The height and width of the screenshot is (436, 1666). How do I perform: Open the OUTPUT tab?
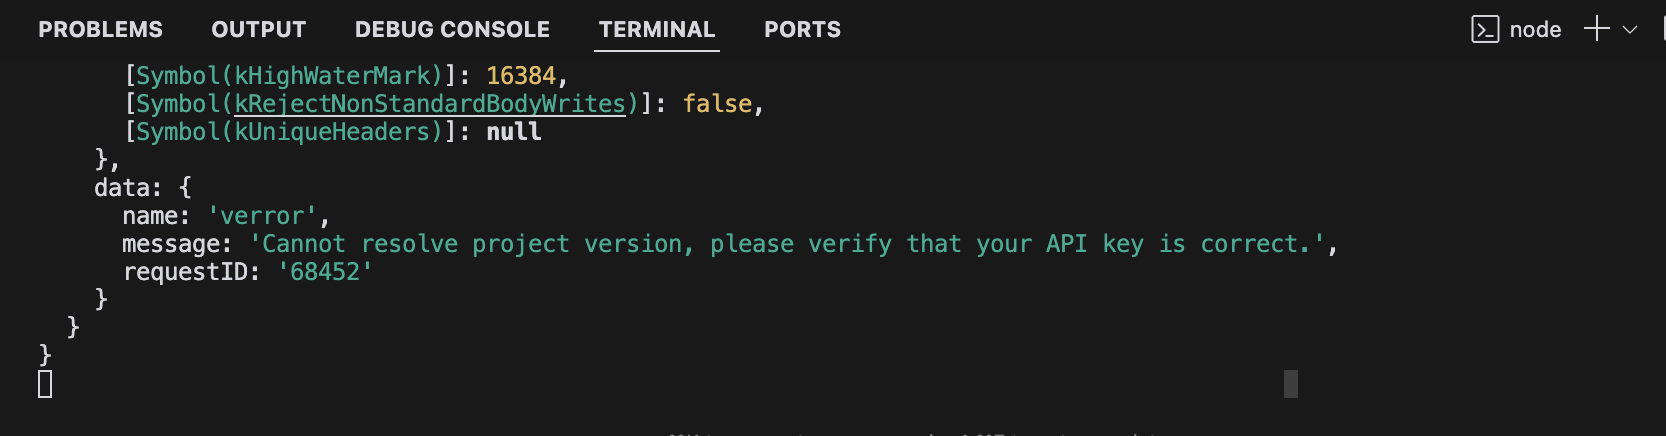(258, 30)
